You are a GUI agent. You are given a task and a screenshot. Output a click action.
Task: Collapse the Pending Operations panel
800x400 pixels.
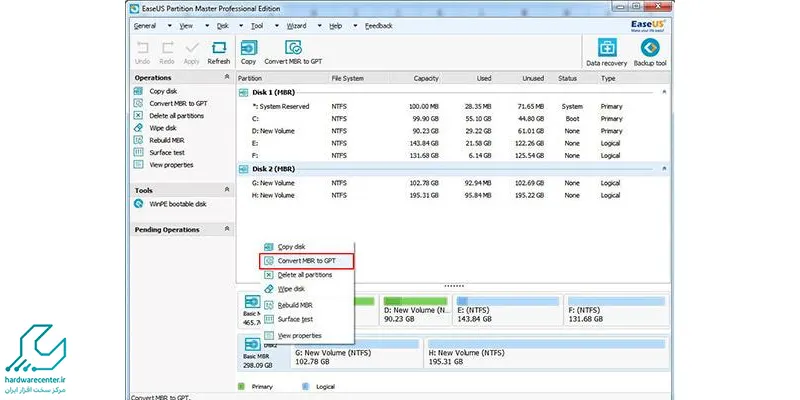click(x=227, y=229)
